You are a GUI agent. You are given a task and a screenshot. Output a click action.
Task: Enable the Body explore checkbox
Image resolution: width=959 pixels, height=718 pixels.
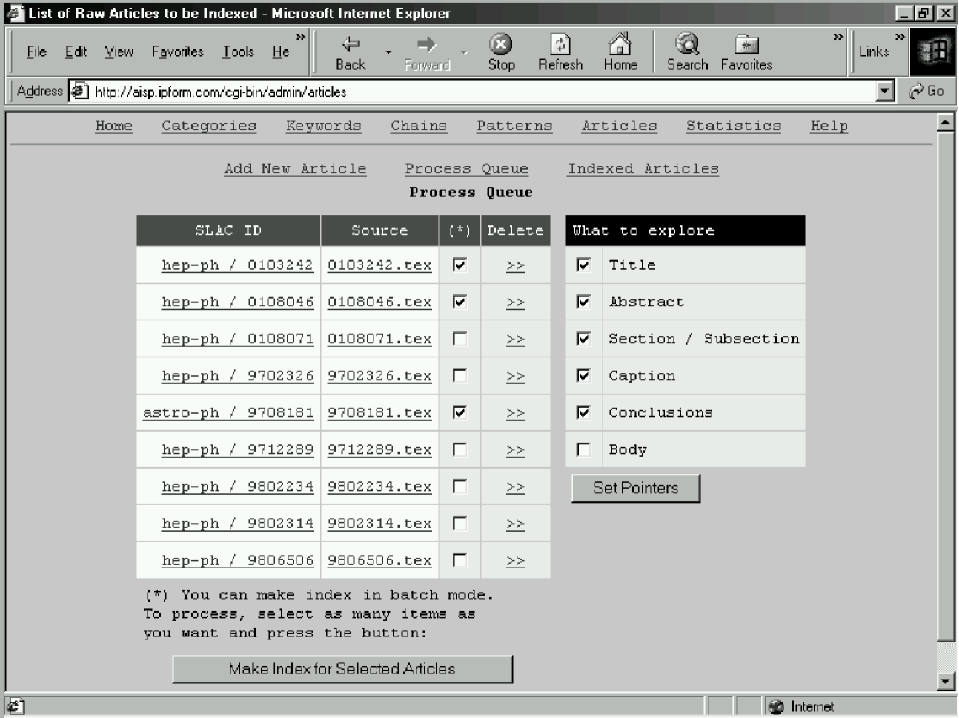coord(583,450)
